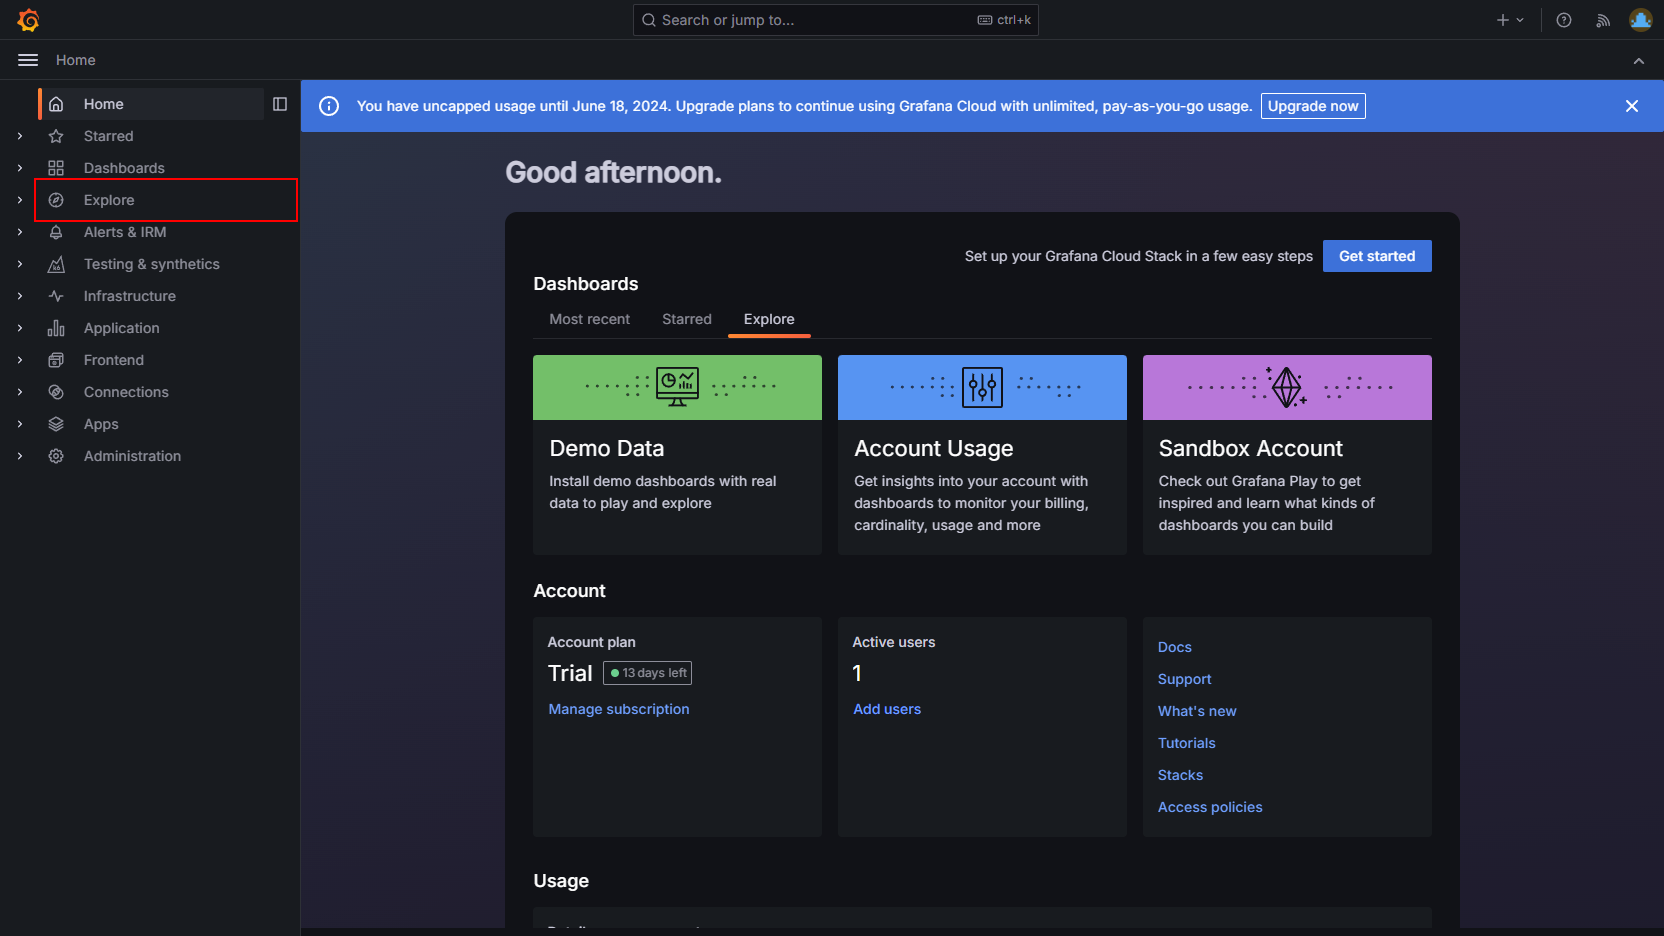Switch to the Starred dashboards tab
Image resolution: width=1664 pixels, height=936 pixels.
687,319
